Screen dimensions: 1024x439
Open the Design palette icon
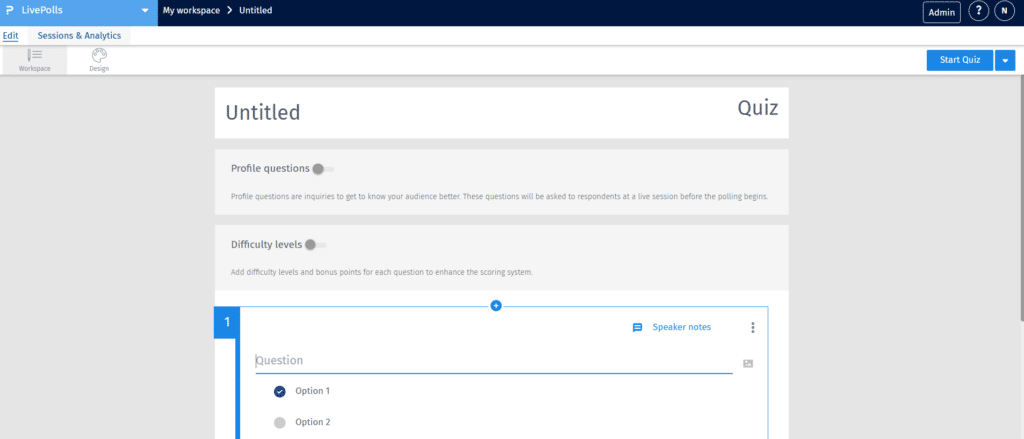pos(99,55)
